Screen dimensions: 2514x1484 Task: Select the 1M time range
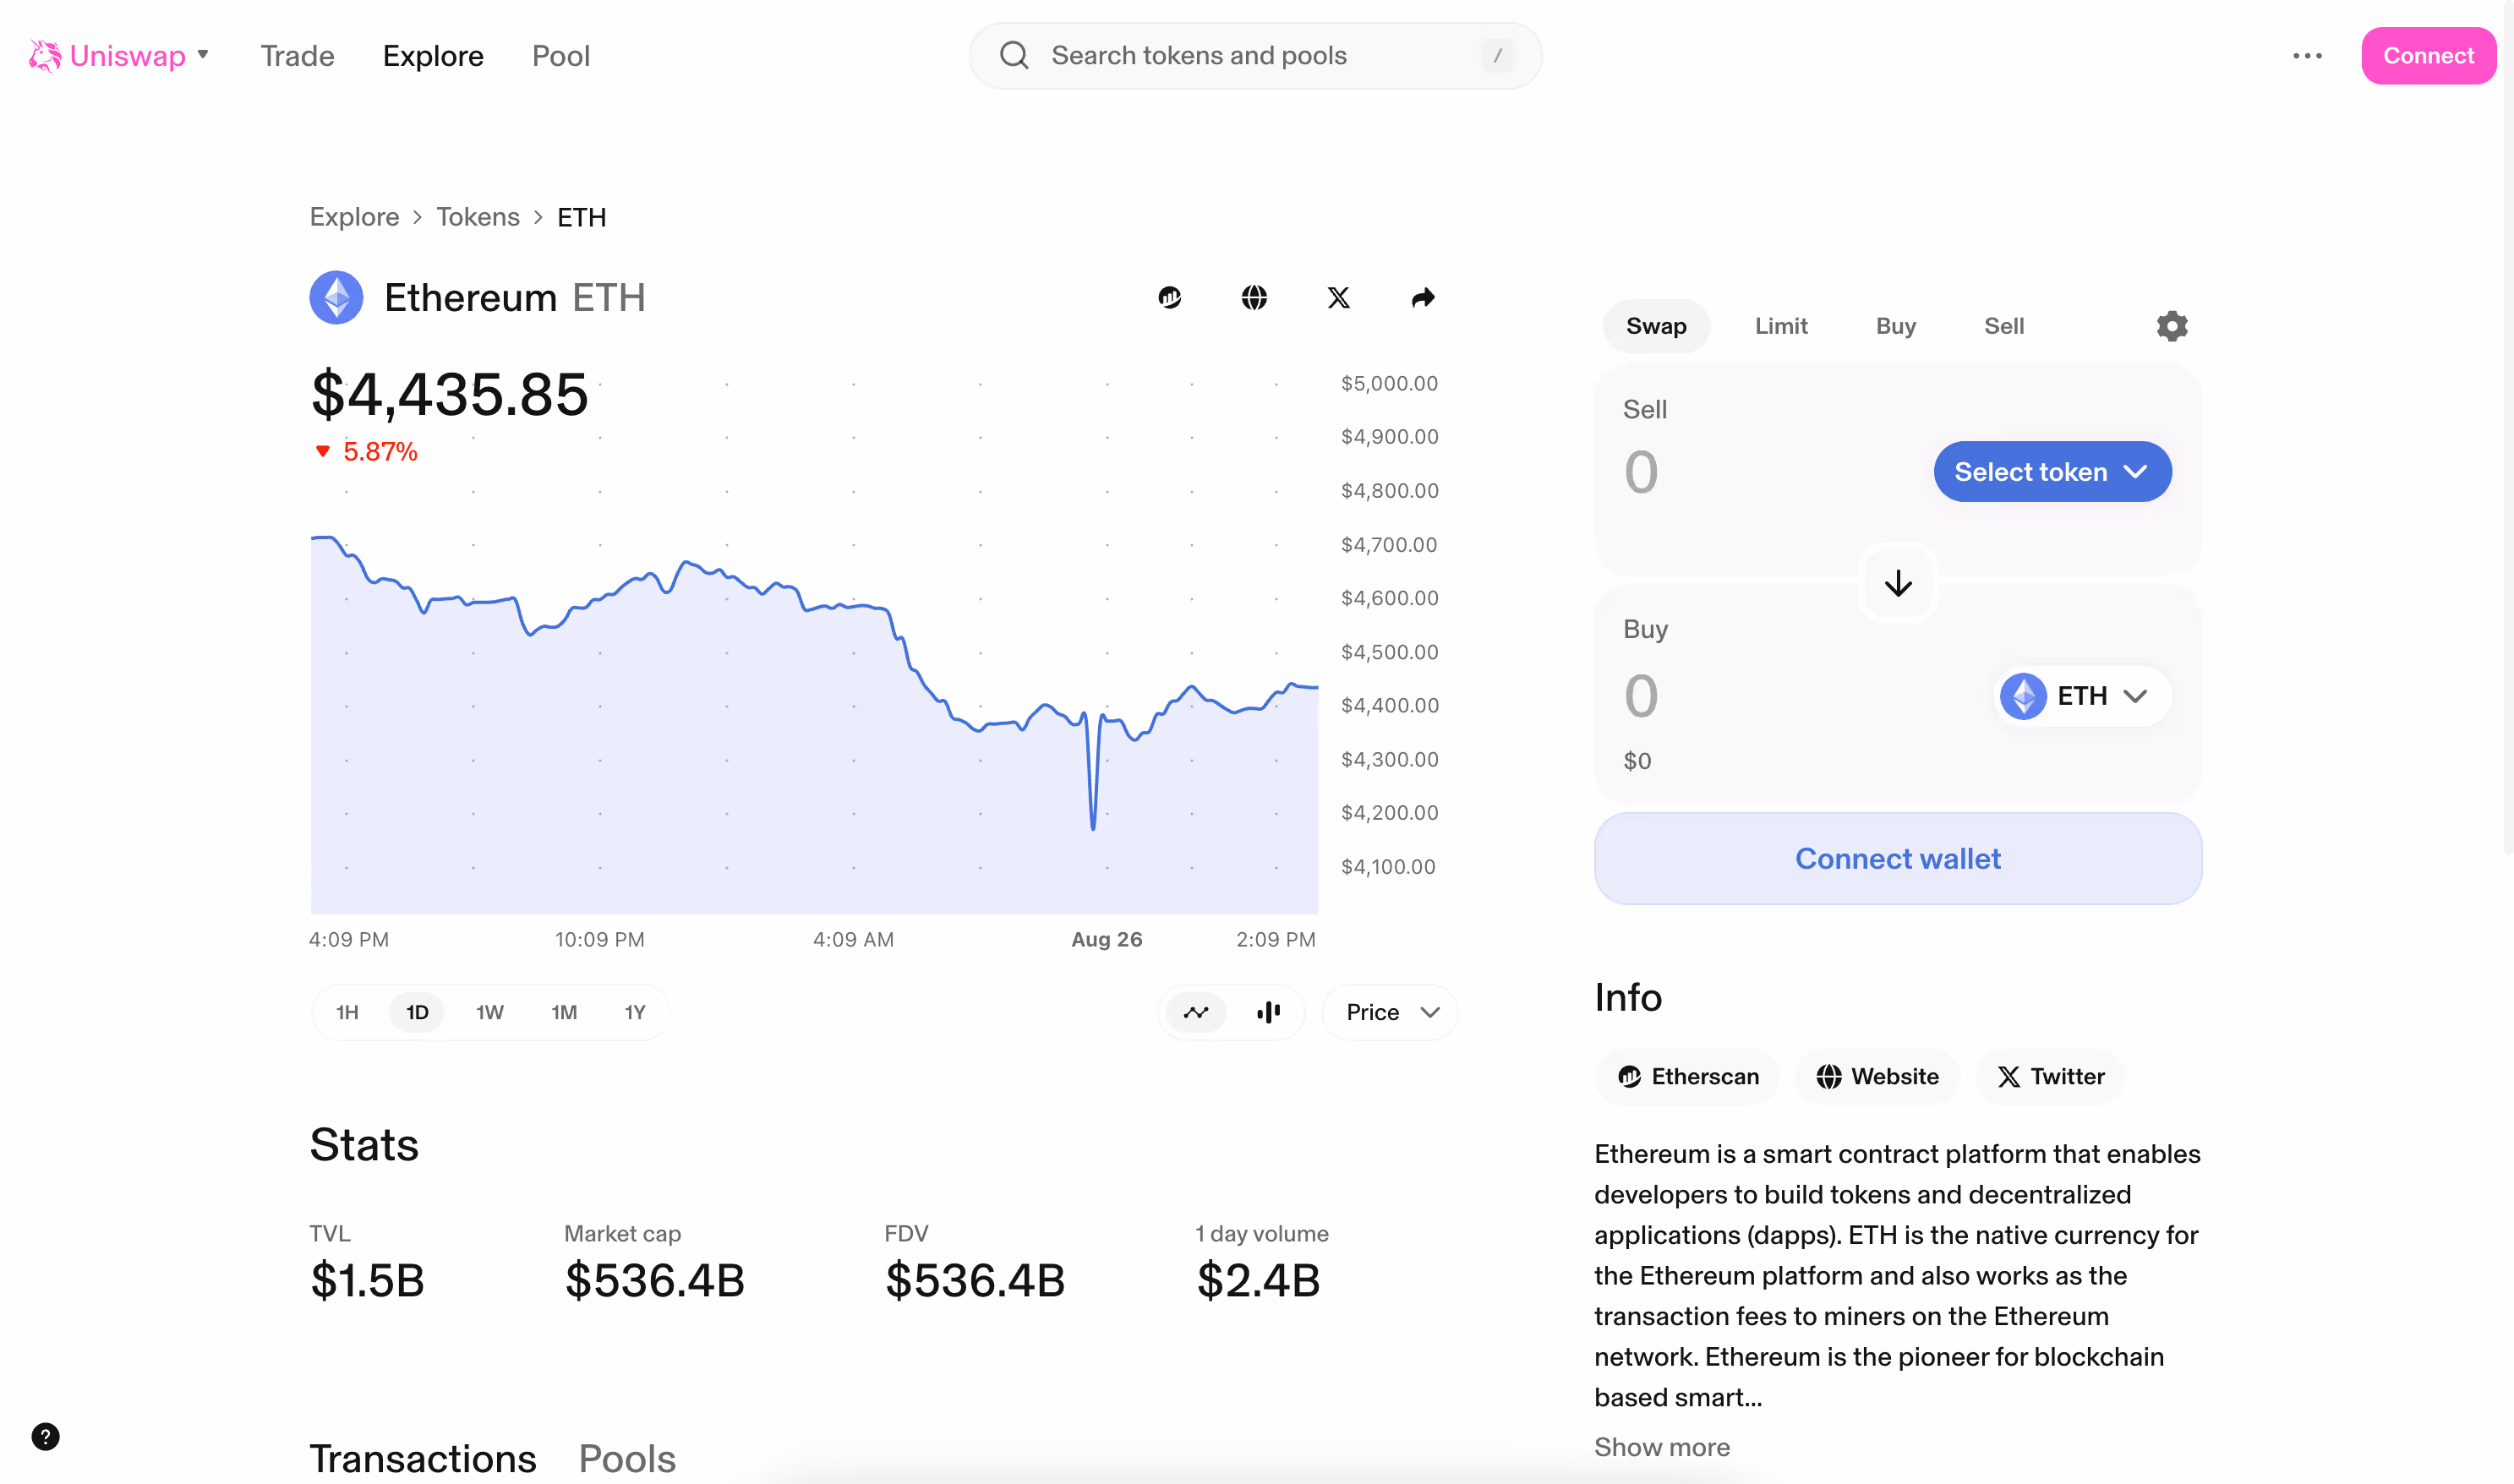(564, 1012)
